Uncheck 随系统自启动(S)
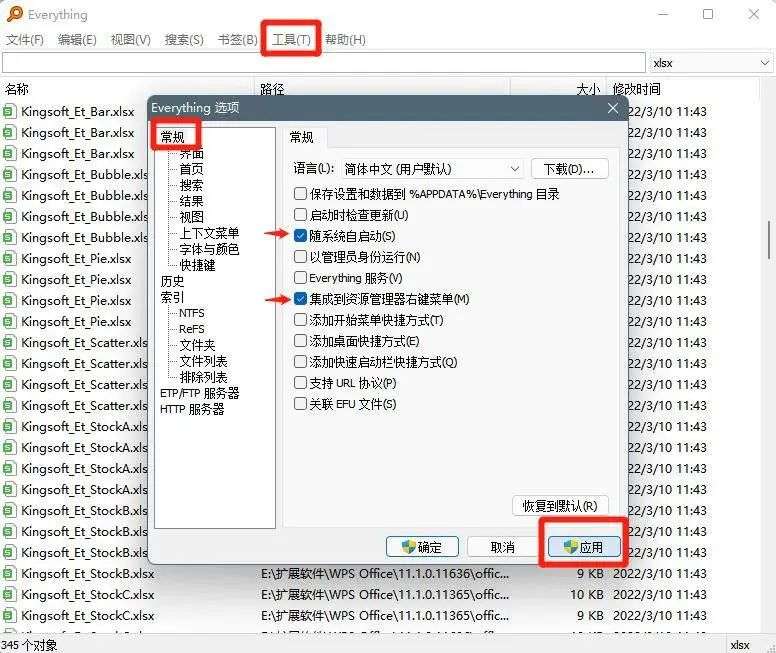 click(300, 236)
